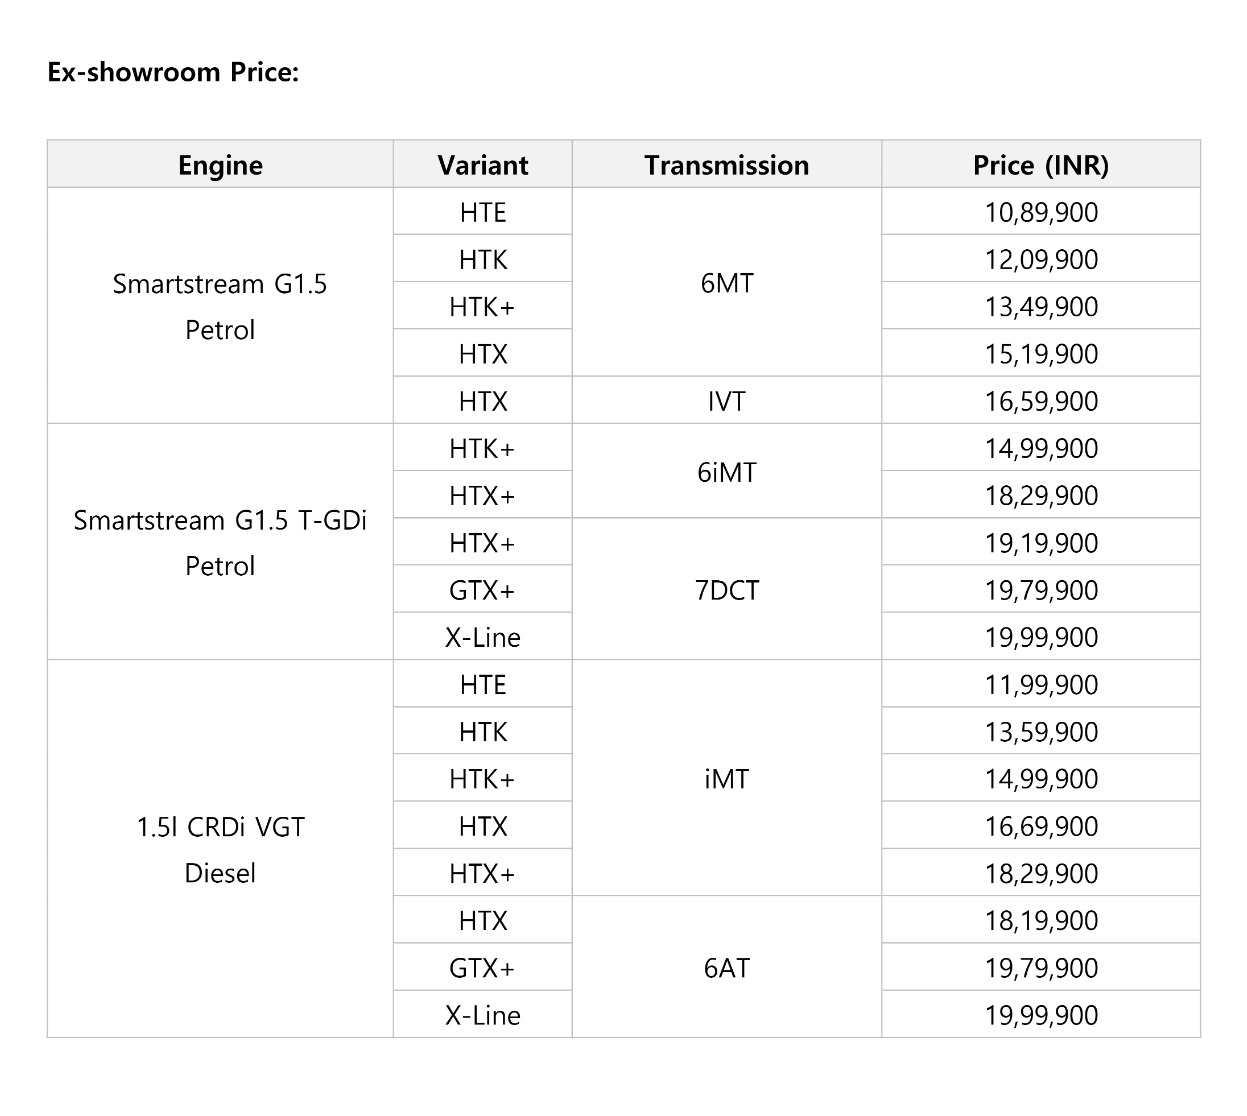Select the 16,59,900 price cell
1247x1116 pixels.
point(1041,401)
